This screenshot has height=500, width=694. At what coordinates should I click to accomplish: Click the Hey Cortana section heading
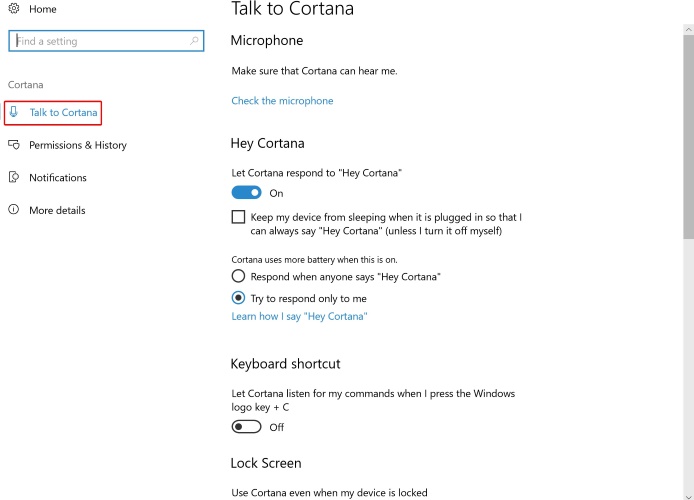(268, 143)
